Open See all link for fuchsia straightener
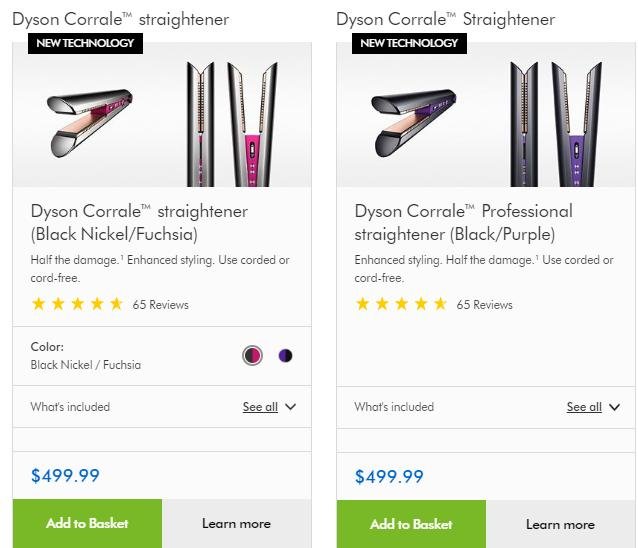Image resolution: width=638 pixels, height=548 pixels. point(260,407)
